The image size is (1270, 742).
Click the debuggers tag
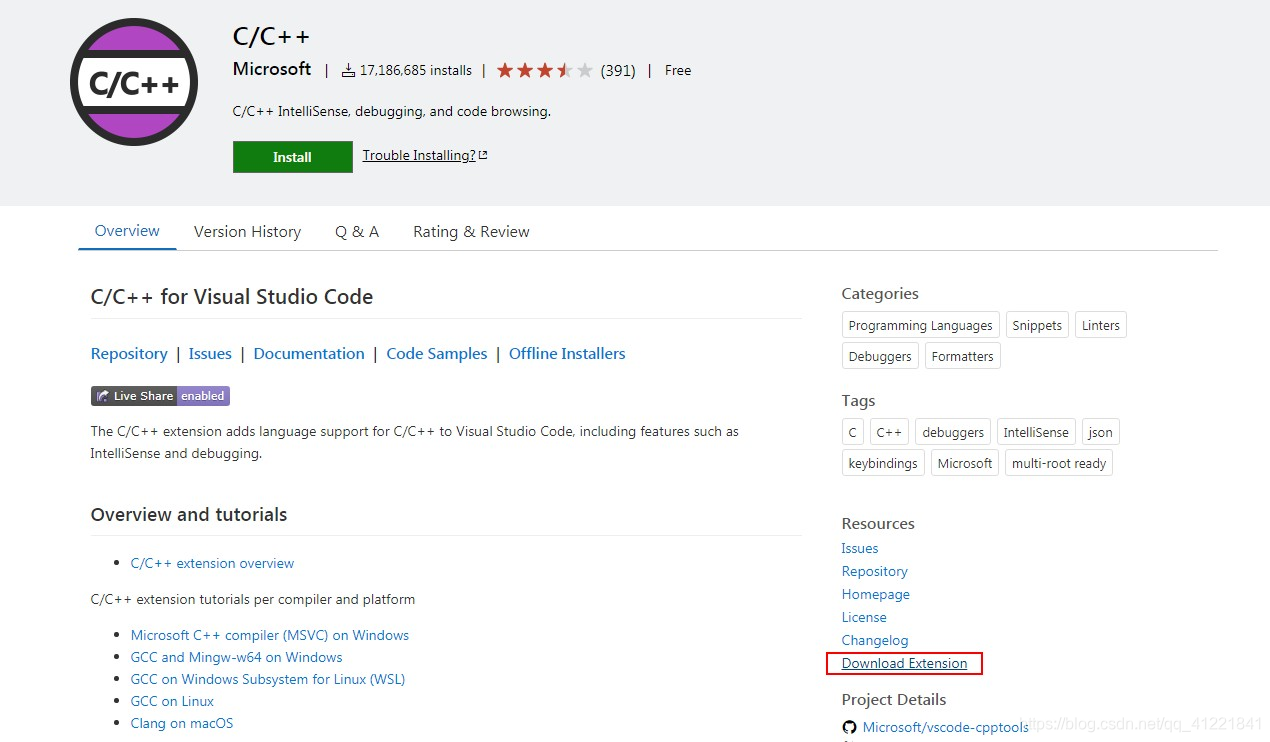pos(953,432)
